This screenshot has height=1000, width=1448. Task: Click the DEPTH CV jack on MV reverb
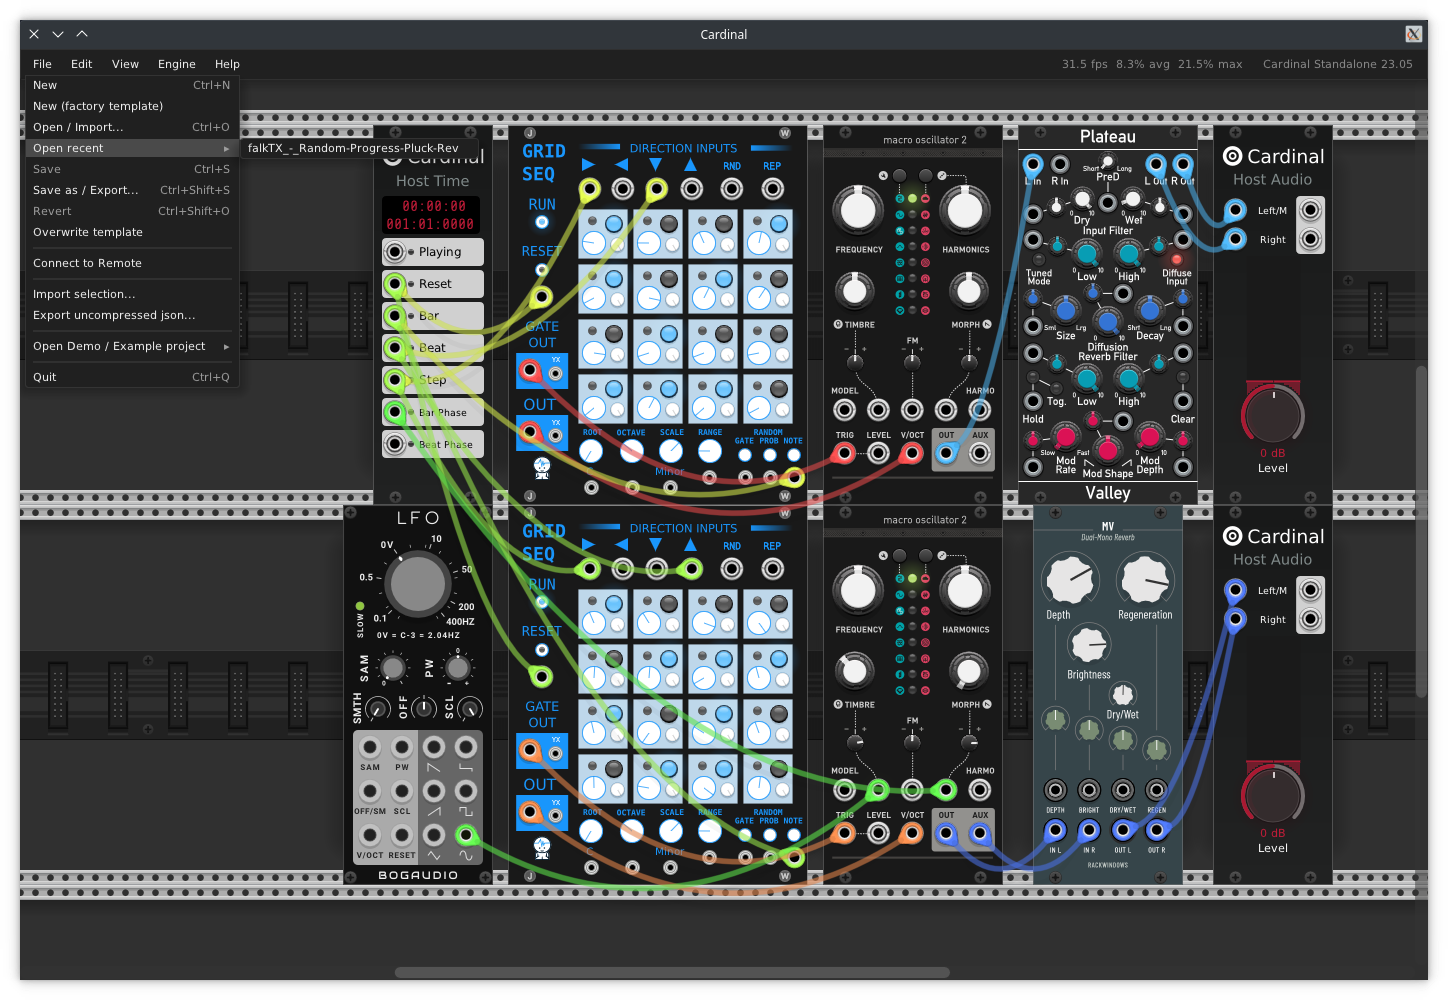pyautogui.click(x=1055, y=790)
